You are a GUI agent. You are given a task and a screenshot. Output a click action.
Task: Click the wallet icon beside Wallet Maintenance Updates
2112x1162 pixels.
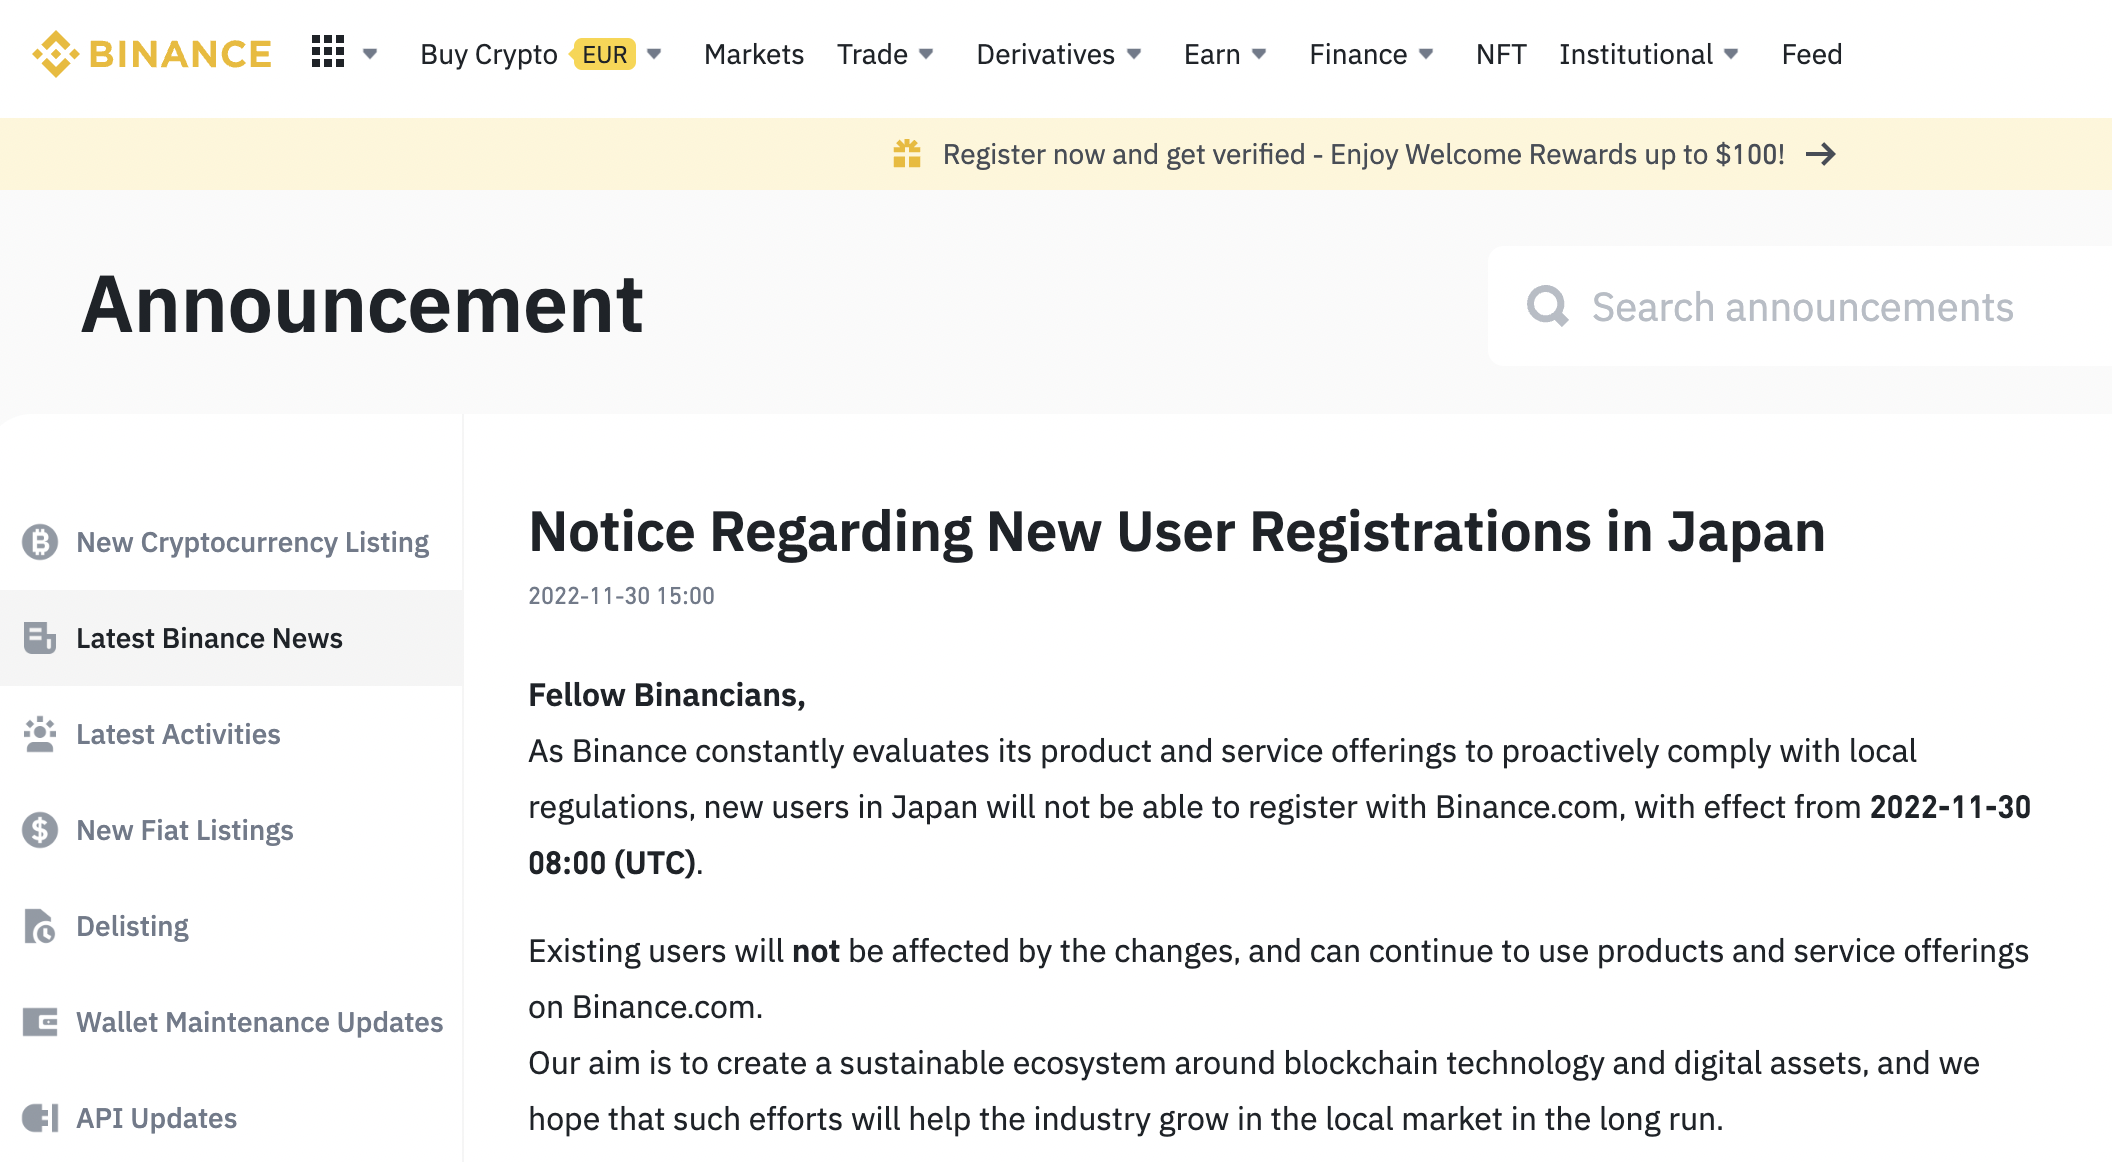coord(40,1022)
